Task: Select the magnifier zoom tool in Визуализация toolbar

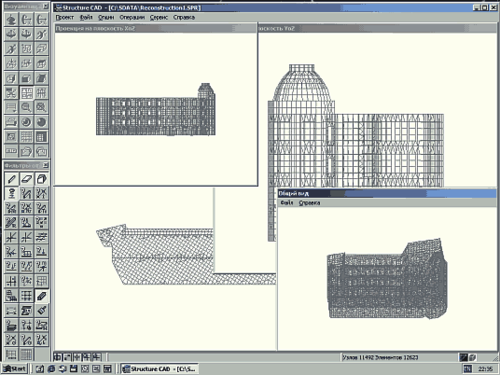Action: tap(26, 107)
